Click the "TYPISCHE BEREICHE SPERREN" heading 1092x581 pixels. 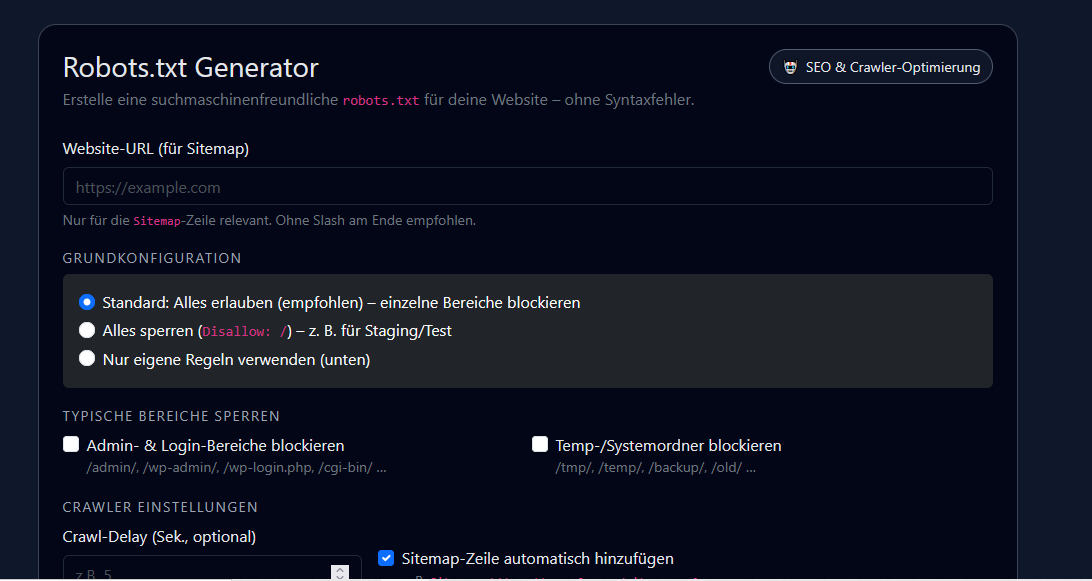point(171,416)
